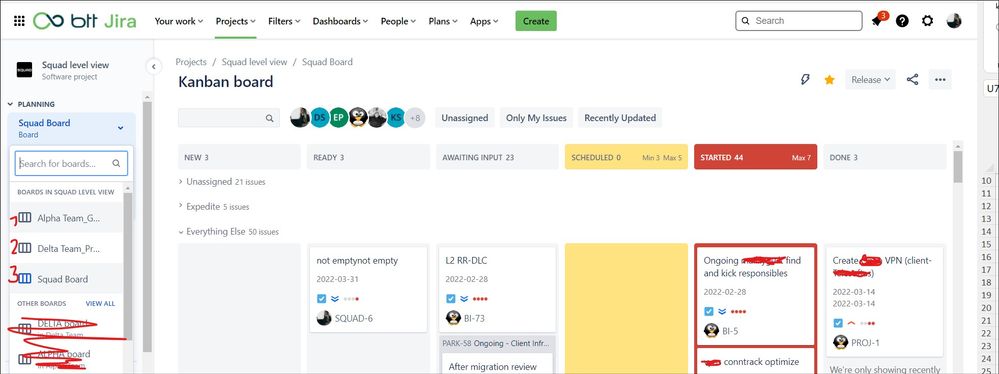Open the not emptynot empty card
The width and height of the screenshot is (999, 374).
(368, 290)
